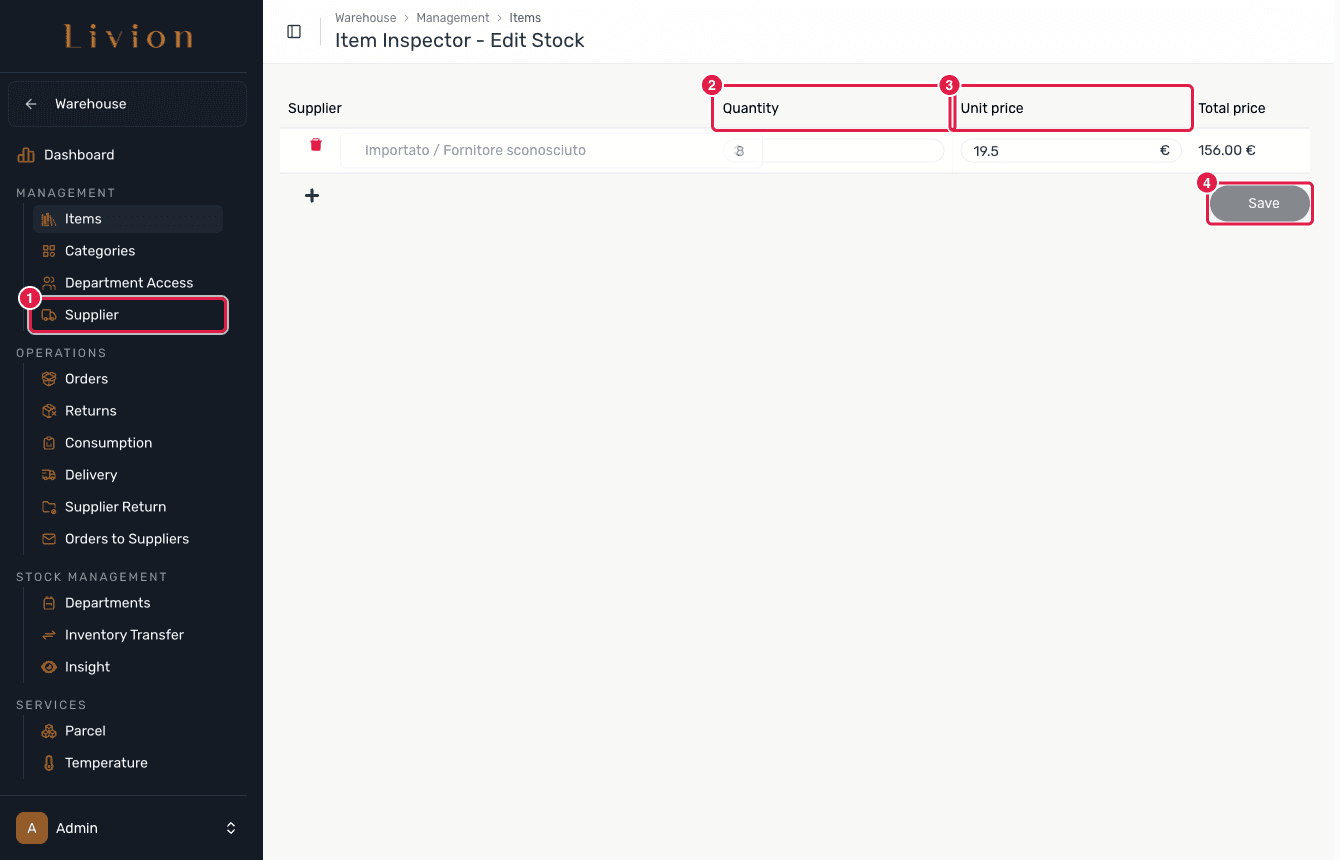The height and width of the screenshot is (860, 1340).
Task: Go back using Warehouse arrow icon
Action: (31, 104)
